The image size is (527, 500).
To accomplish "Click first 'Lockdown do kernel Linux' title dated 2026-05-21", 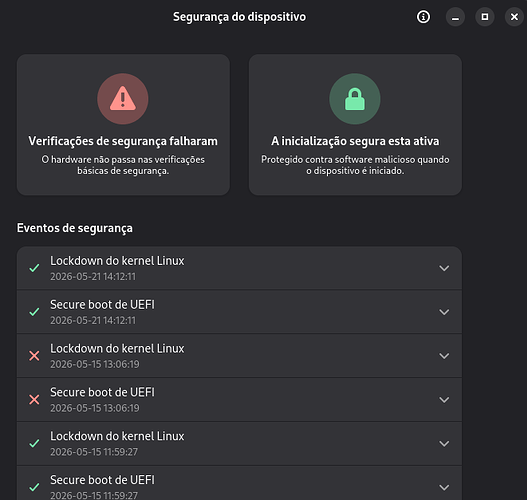I will pos(117,261).
